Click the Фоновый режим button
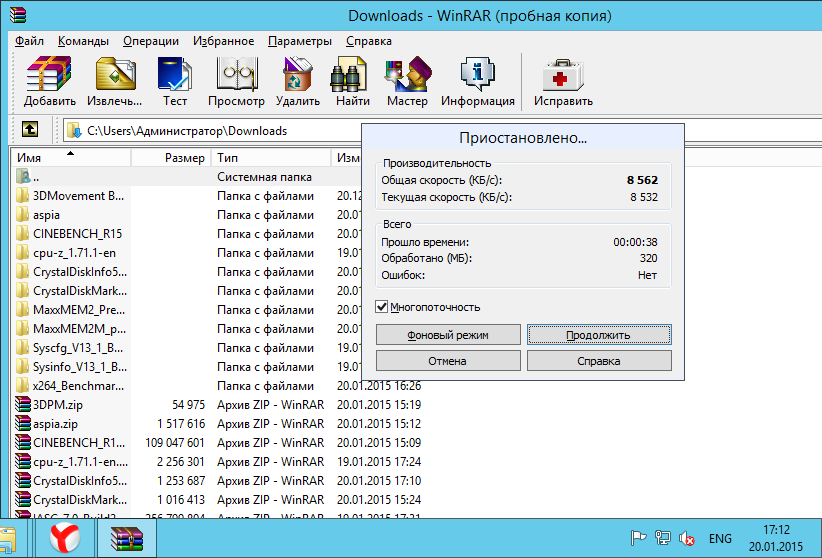The width and height of the screenshot is (822, 558). pos(448,335)
